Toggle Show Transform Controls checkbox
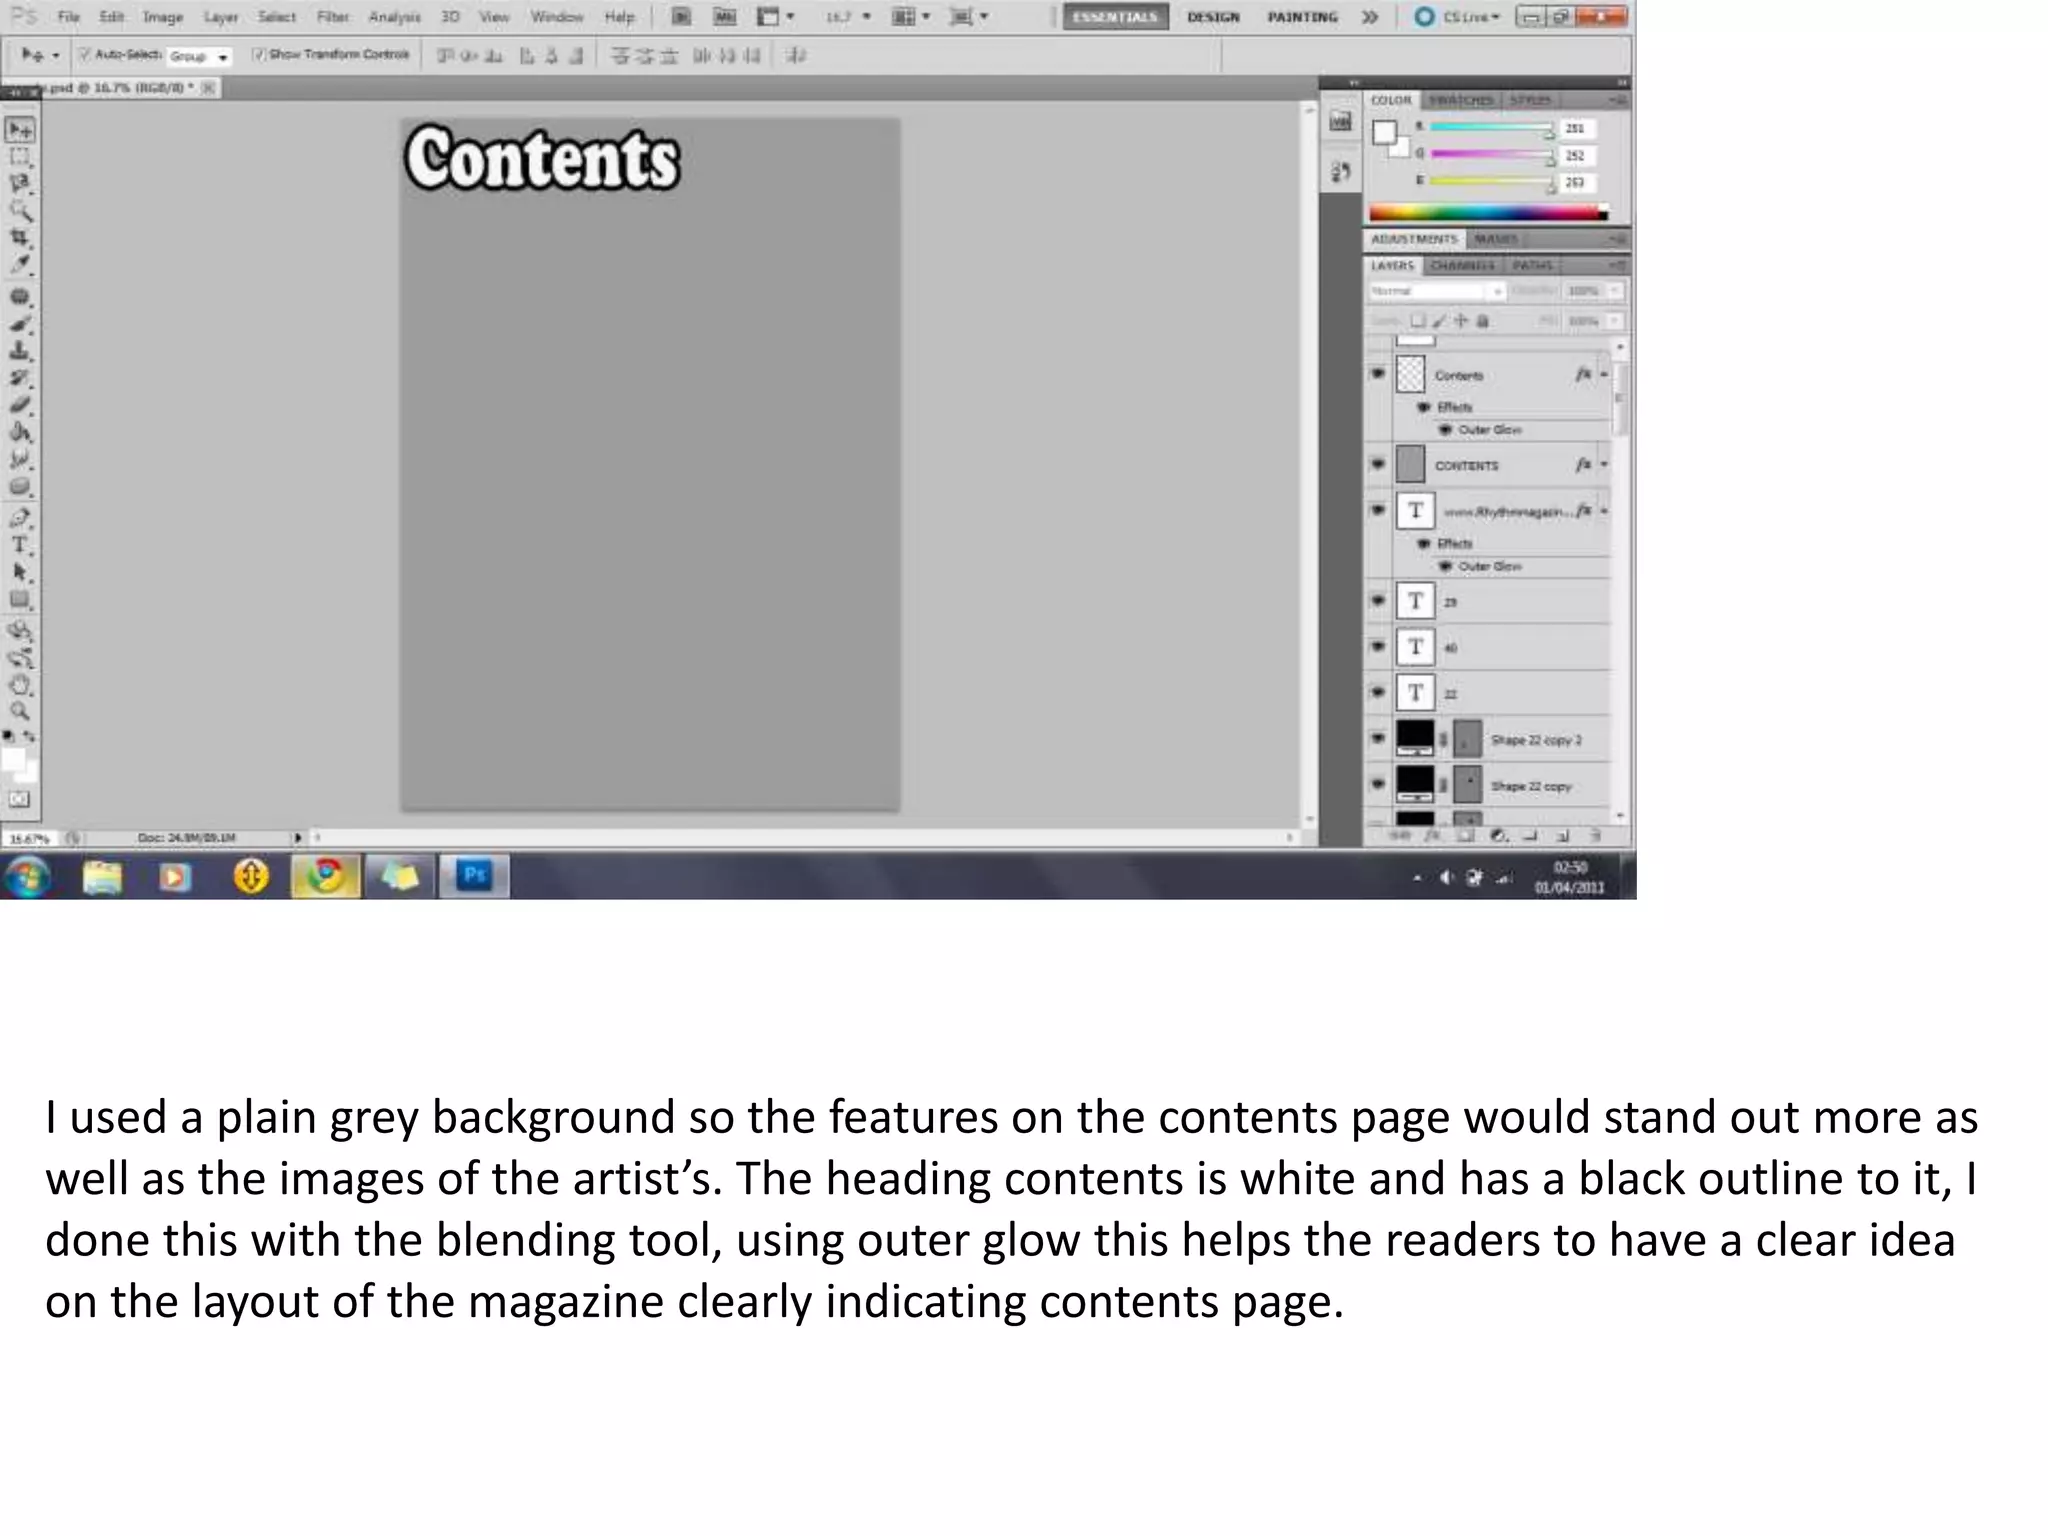This screenshot has height=1536, width=2048. click(x=259, y=55)
